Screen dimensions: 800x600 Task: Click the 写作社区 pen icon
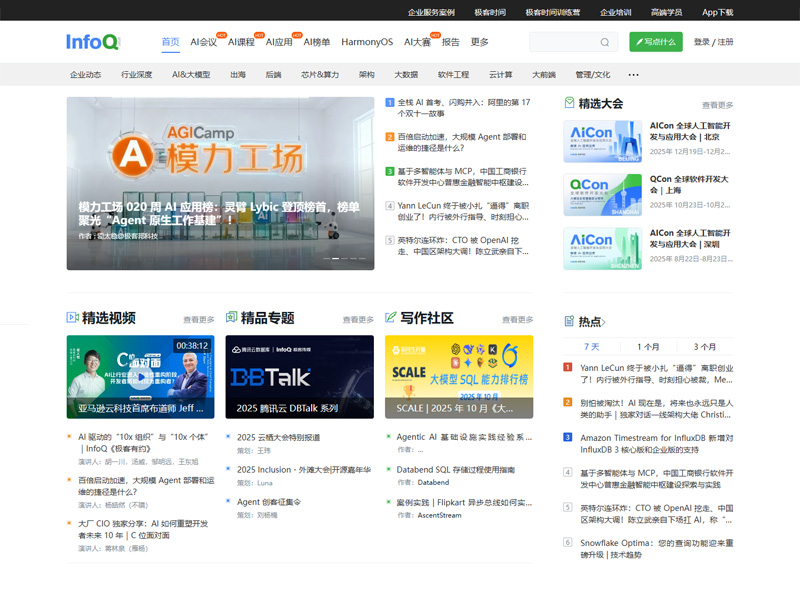point(390,315)
